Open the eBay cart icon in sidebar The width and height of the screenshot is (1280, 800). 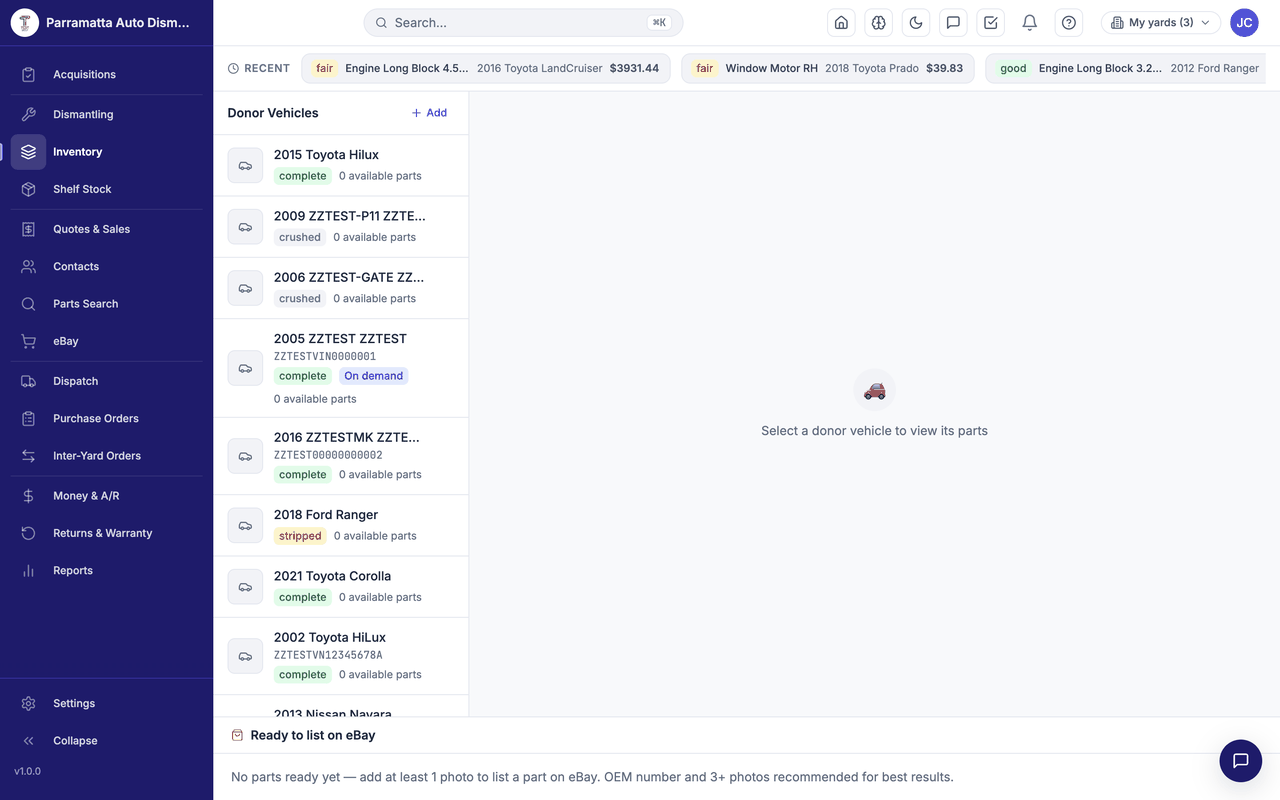click(28, 341)
